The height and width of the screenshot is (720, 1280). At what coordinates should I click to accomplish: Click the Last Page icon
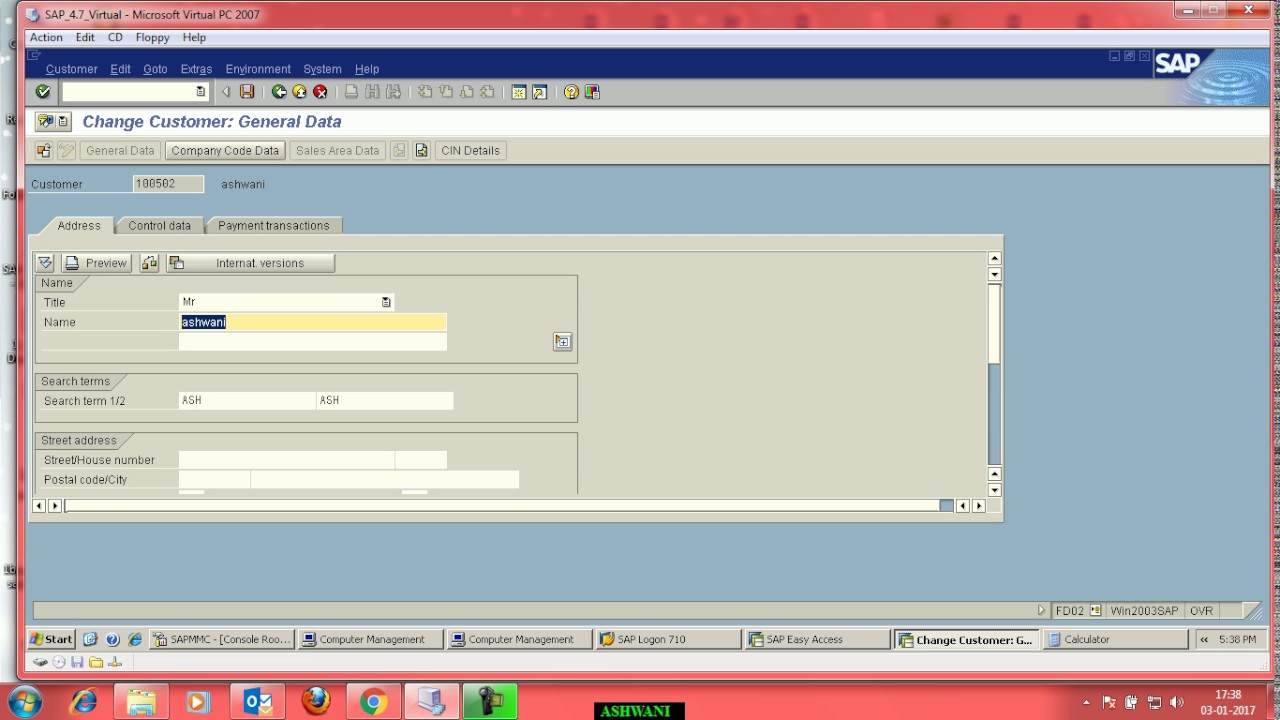(x=487, y=92)
